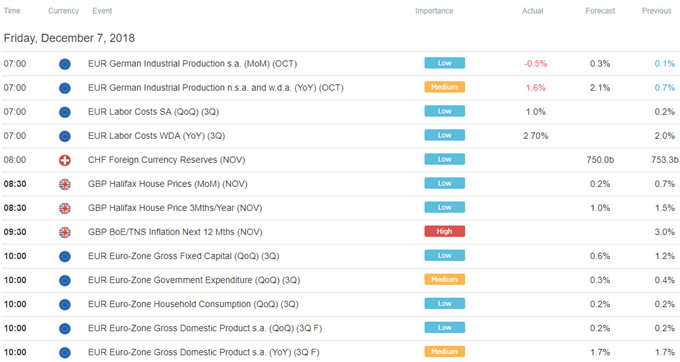Viewport: 680px width, 362px height.
Task: Click previous value 753.3b
Action: click(665, 160)
